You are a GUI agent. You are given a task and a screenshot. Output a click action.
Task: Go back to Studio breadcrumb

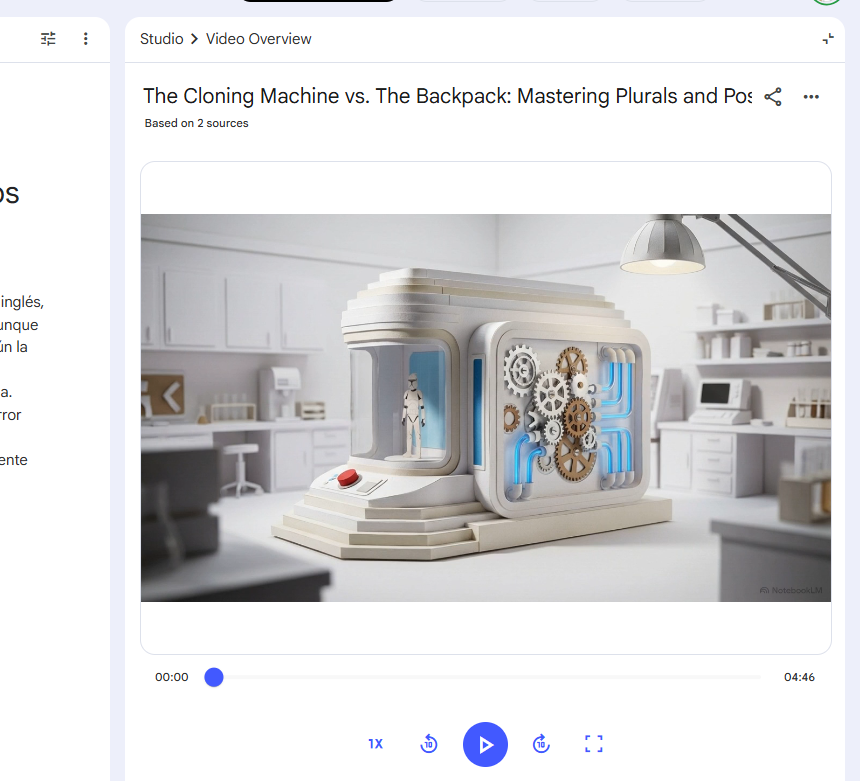pos(161,39)
